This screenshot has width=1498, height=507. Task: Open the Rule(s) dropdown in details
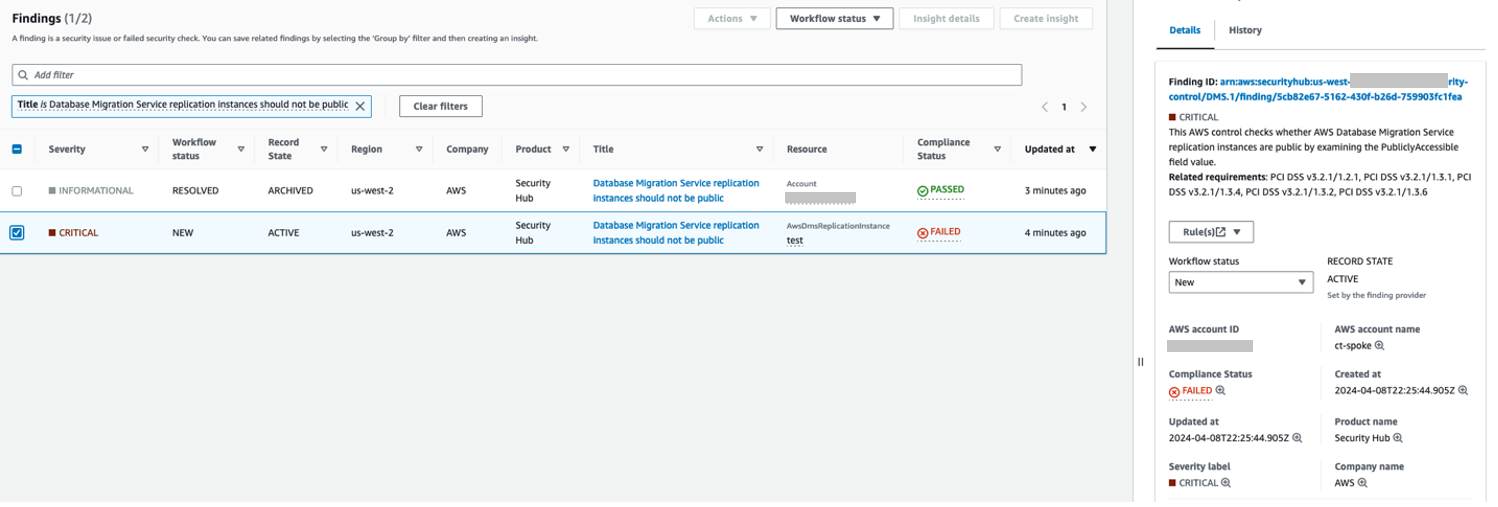(1211, 232)
